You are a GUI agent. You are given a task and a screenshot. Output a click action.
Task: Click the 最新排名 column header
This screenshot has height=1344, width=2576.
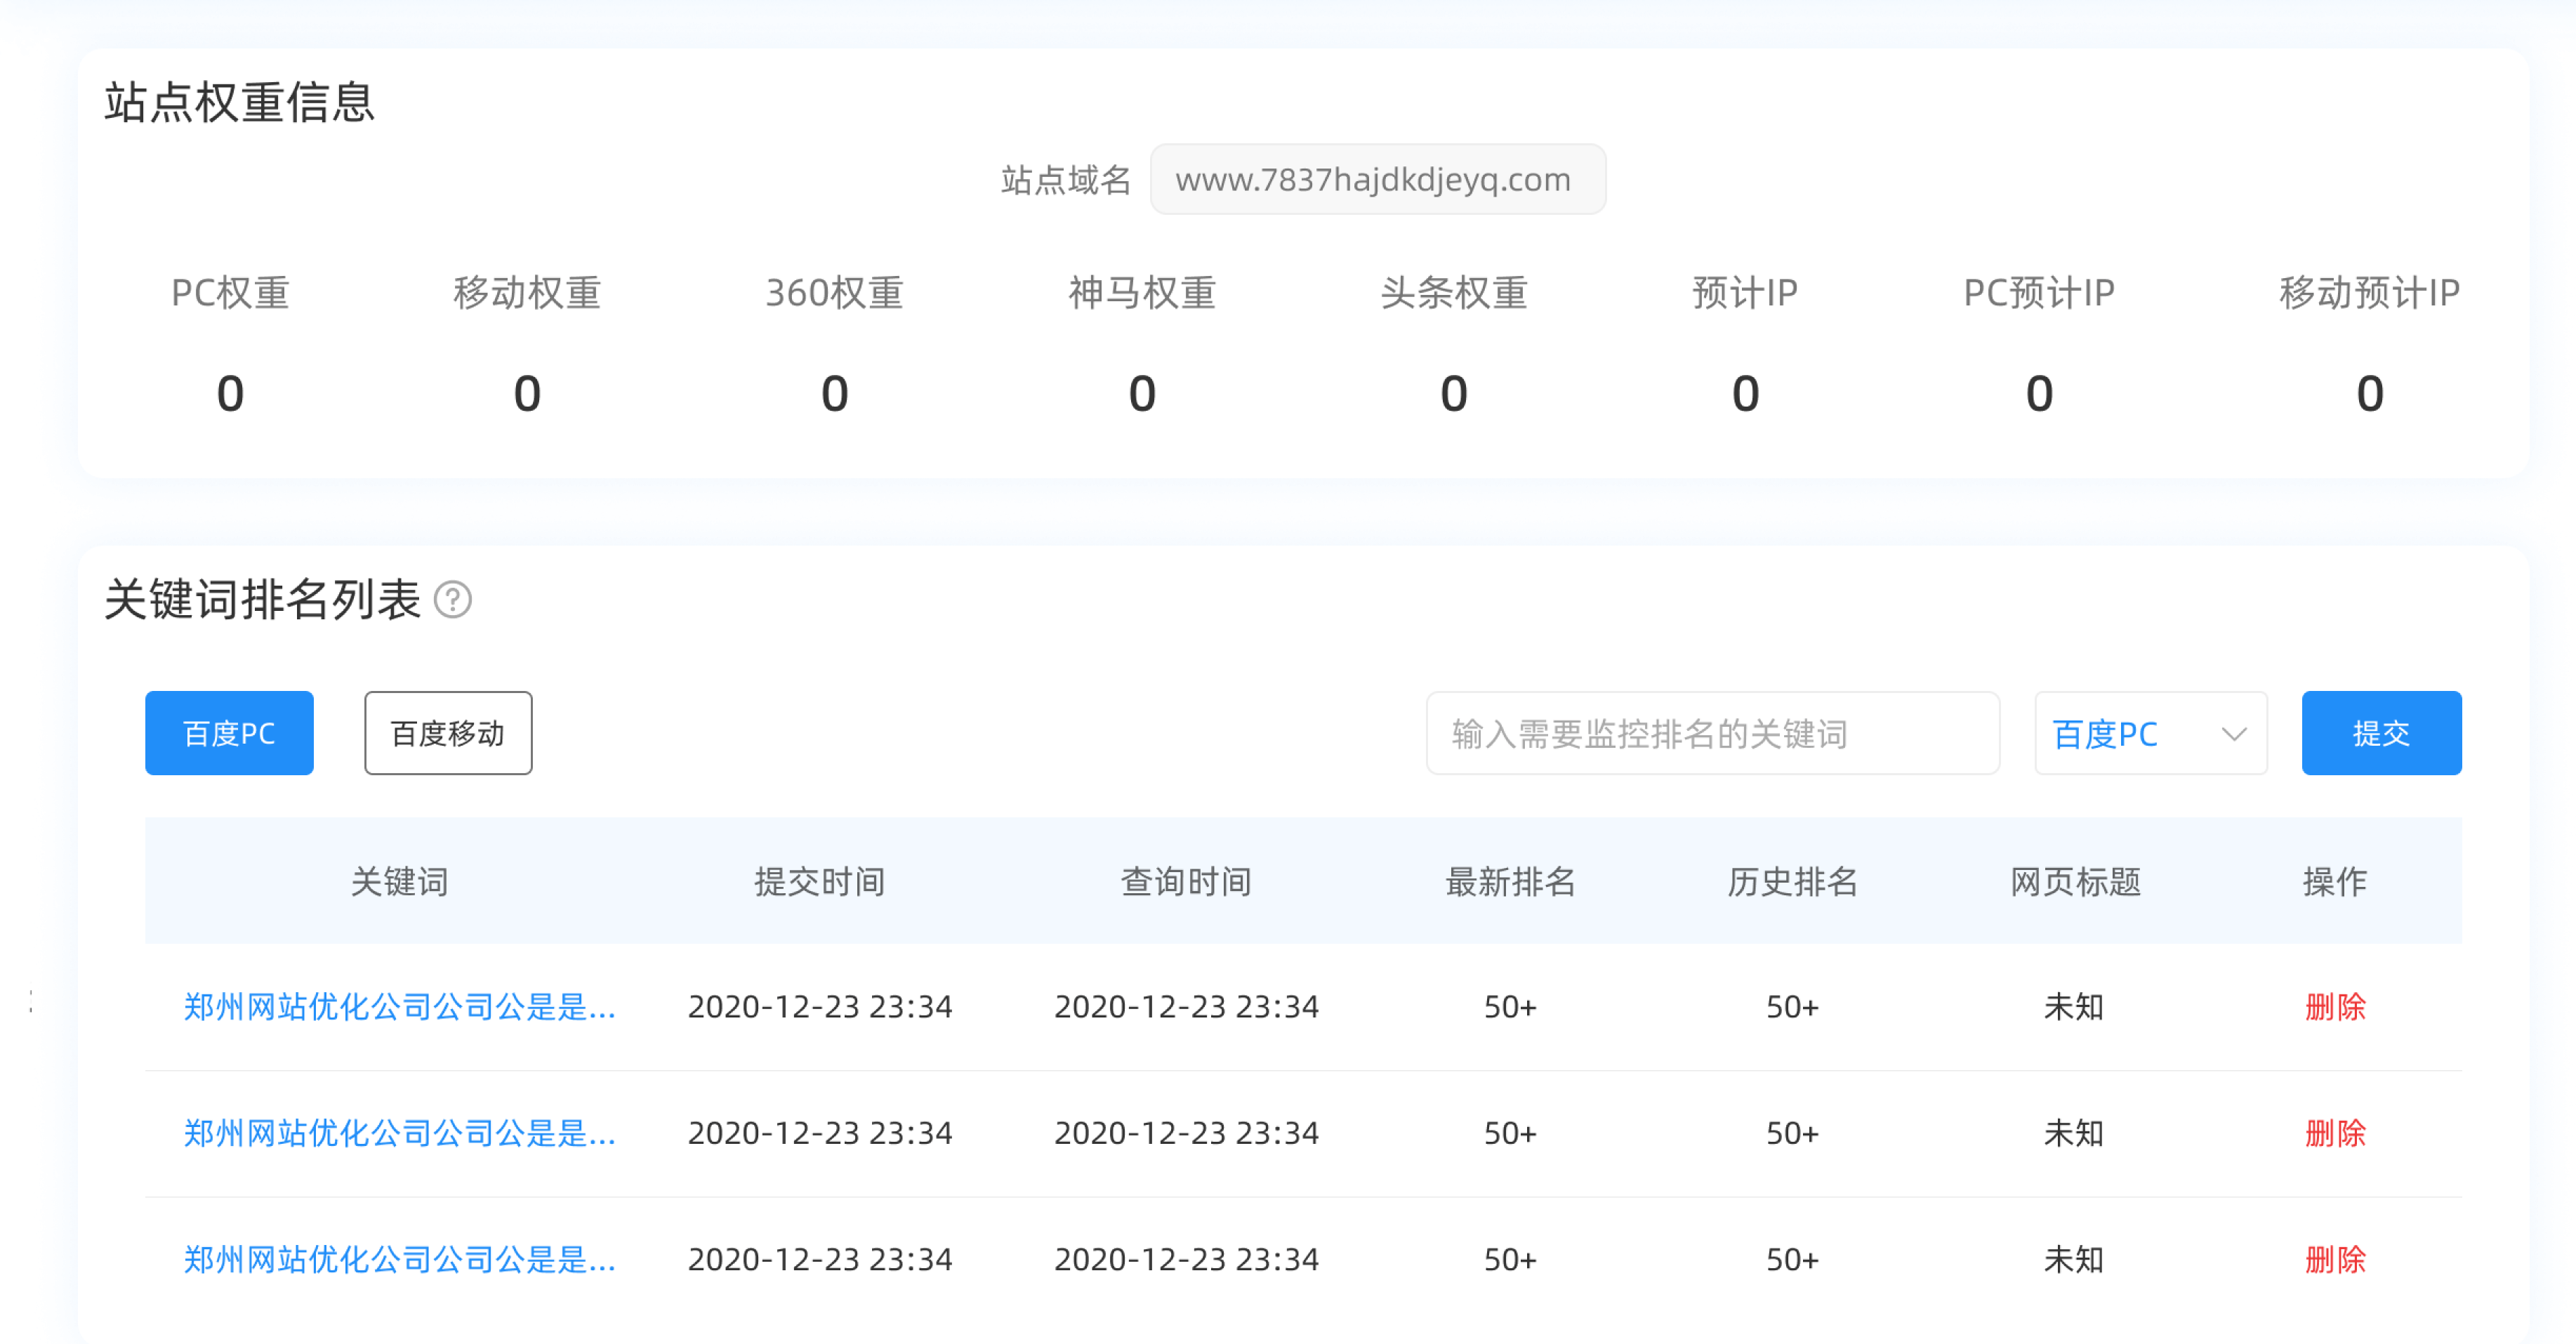pyautogui.click(x=1510, y=881)
